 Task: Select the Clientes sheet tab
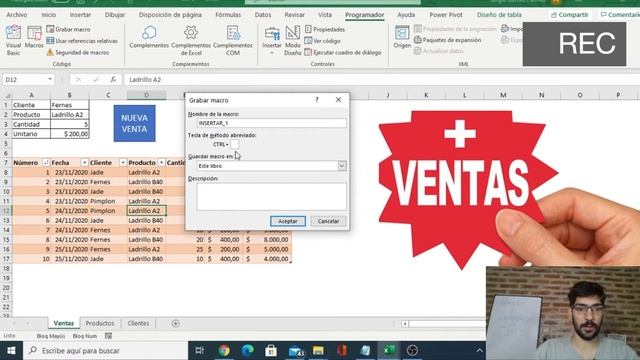coord(138,323)
